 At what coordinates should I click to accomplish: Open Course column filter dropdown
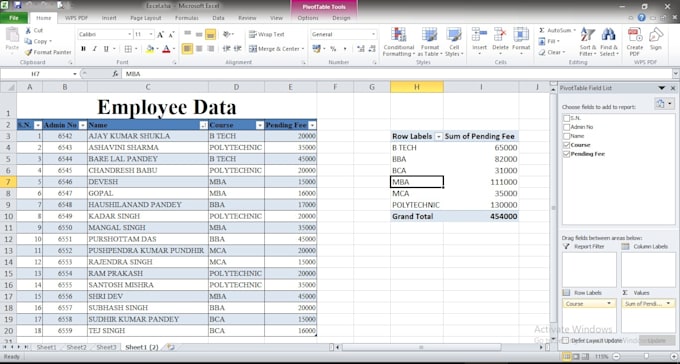tap(259, 125)
